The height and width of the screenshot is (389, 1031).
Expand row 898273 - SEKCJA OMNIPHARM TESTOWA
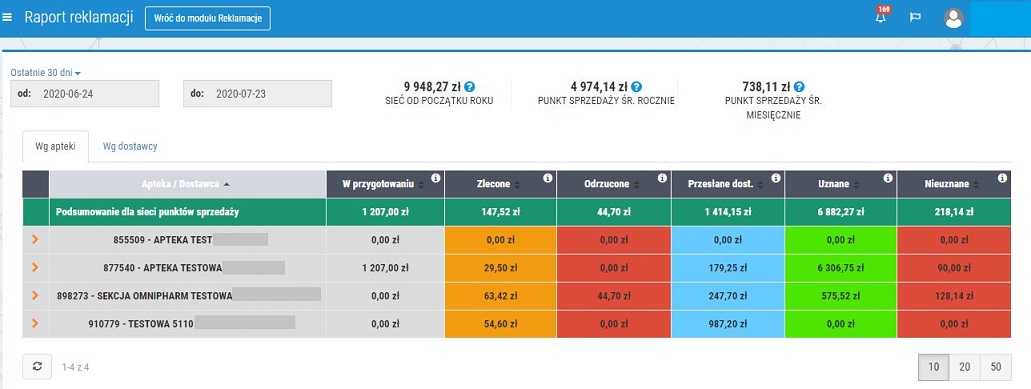click(x=36, y=296)
